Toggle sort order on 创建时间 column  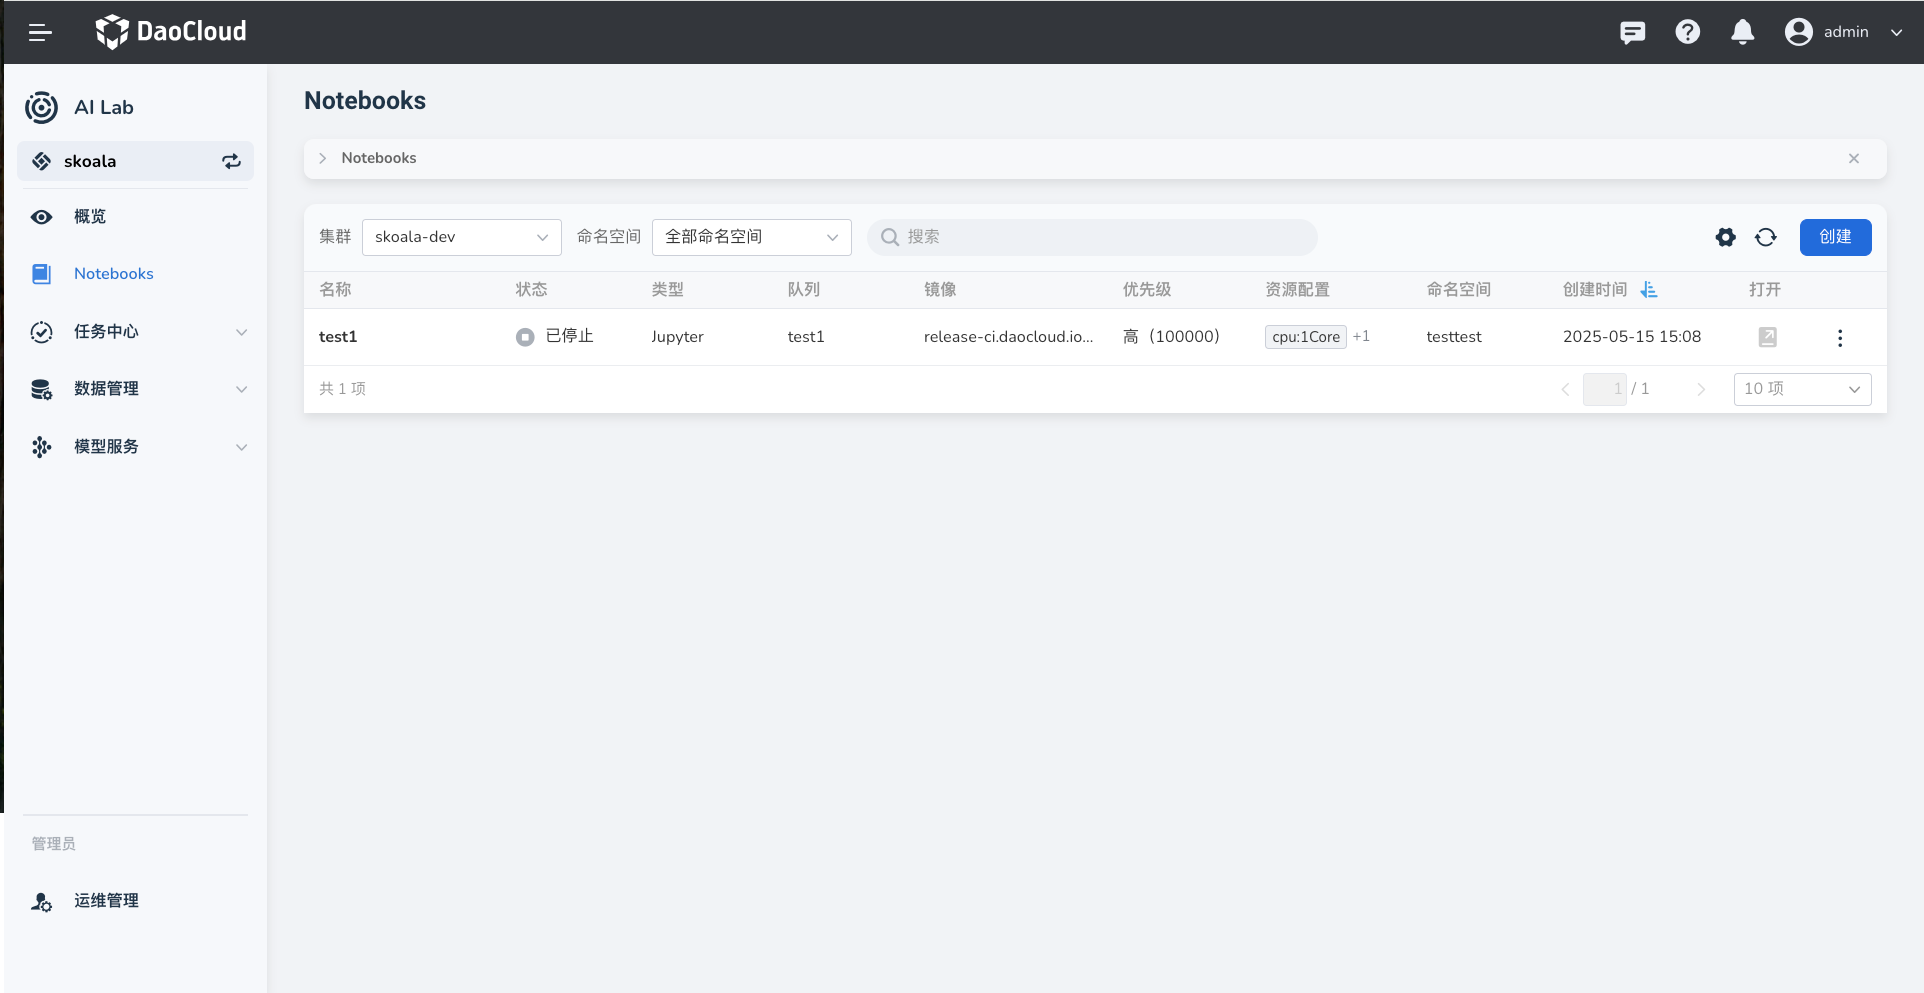1649,290
